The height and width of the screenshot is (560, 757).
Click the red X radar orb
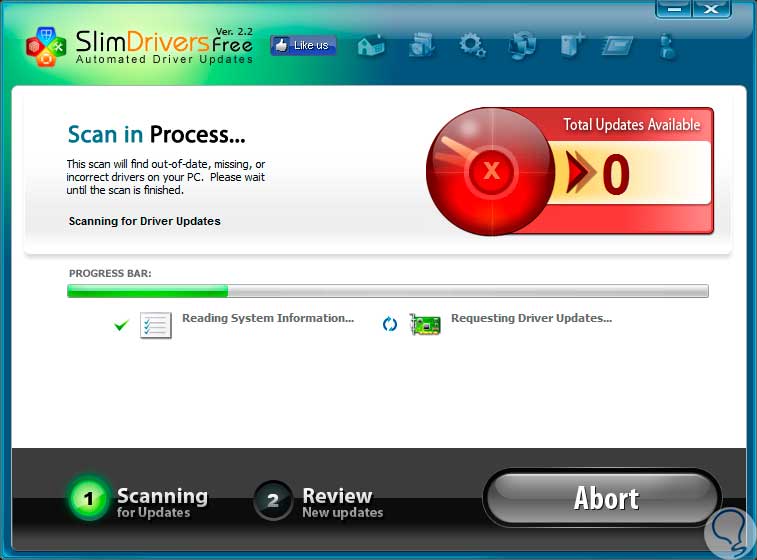click(x=491, y=171)
